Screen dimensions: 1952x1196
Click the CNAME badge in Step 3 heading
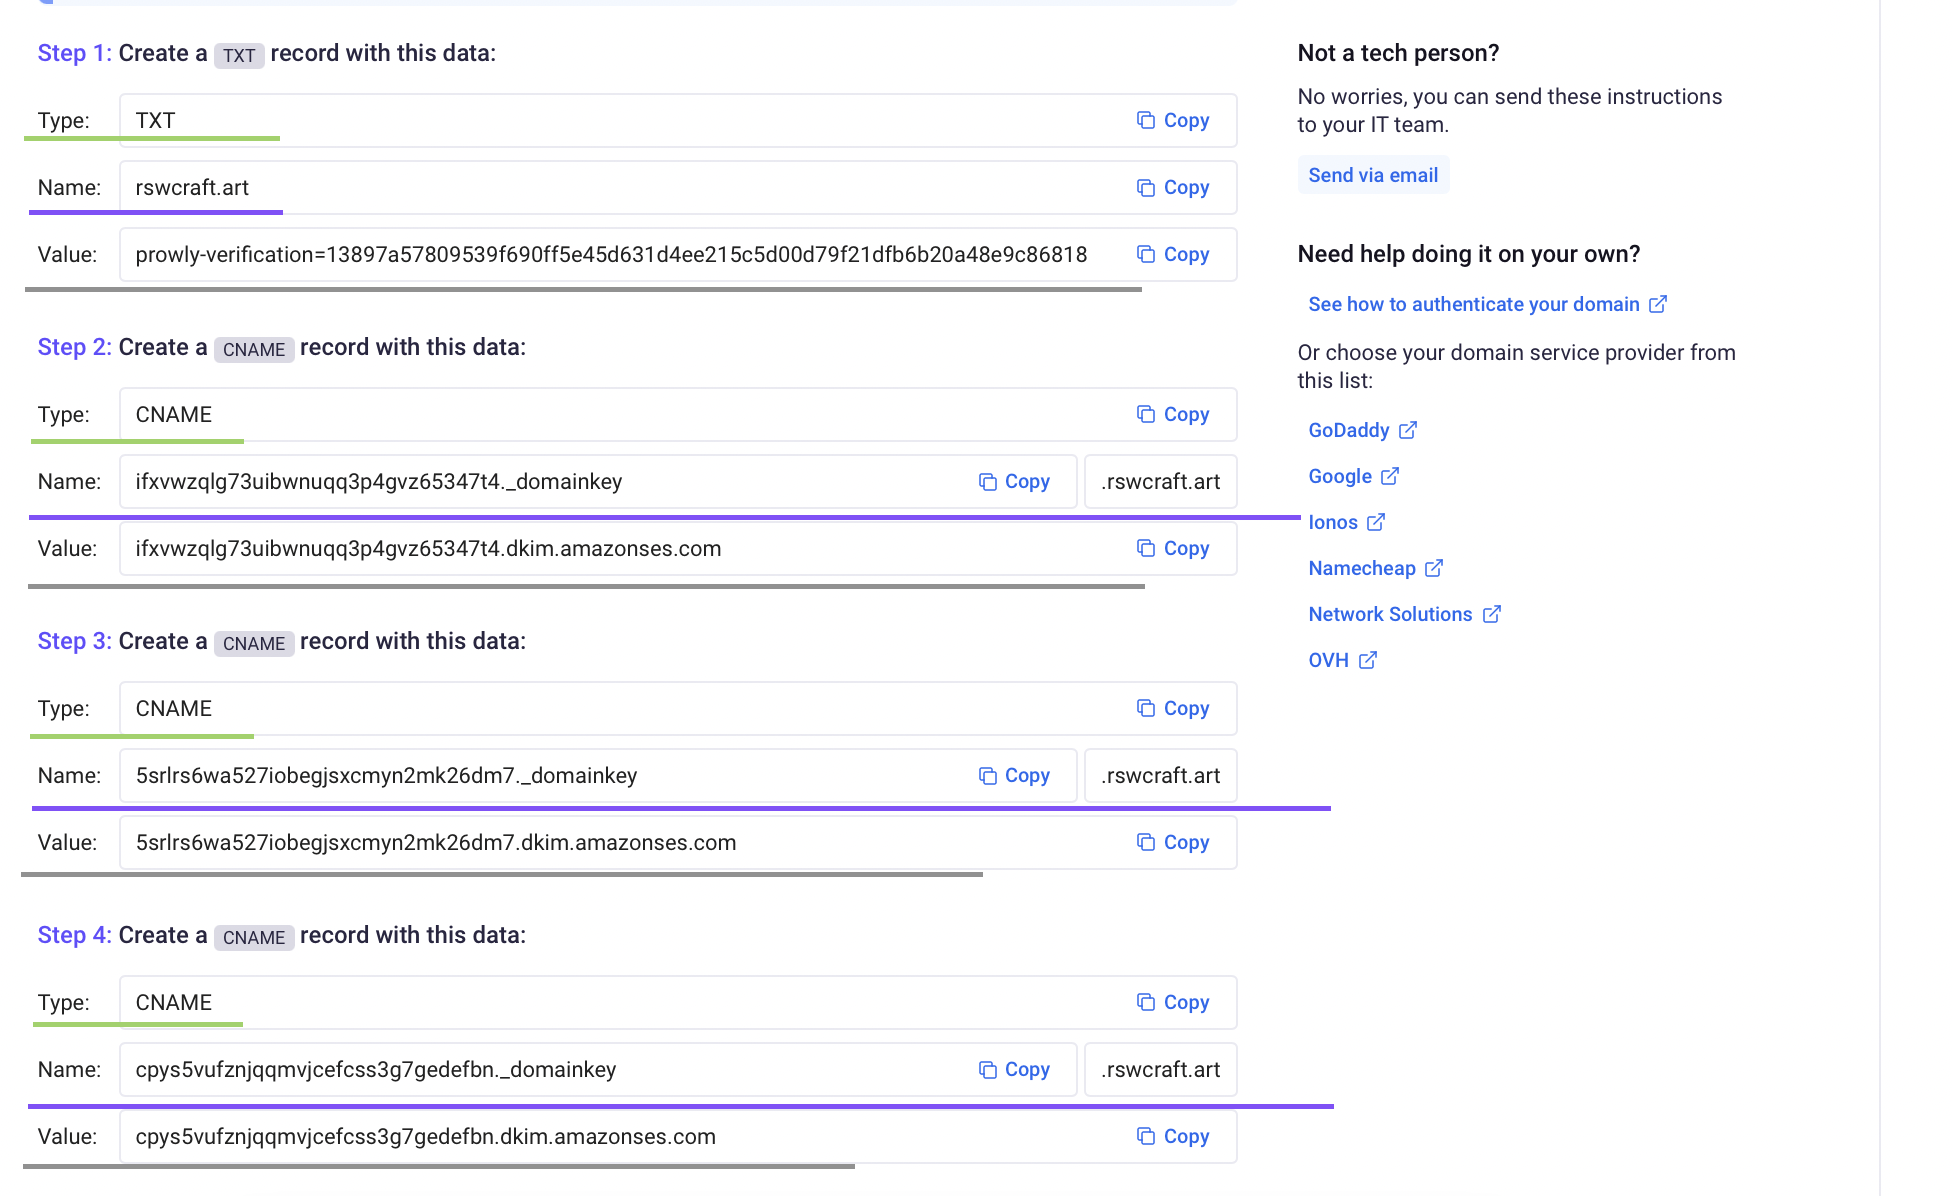pyautogui.click(x=254, y=643)
